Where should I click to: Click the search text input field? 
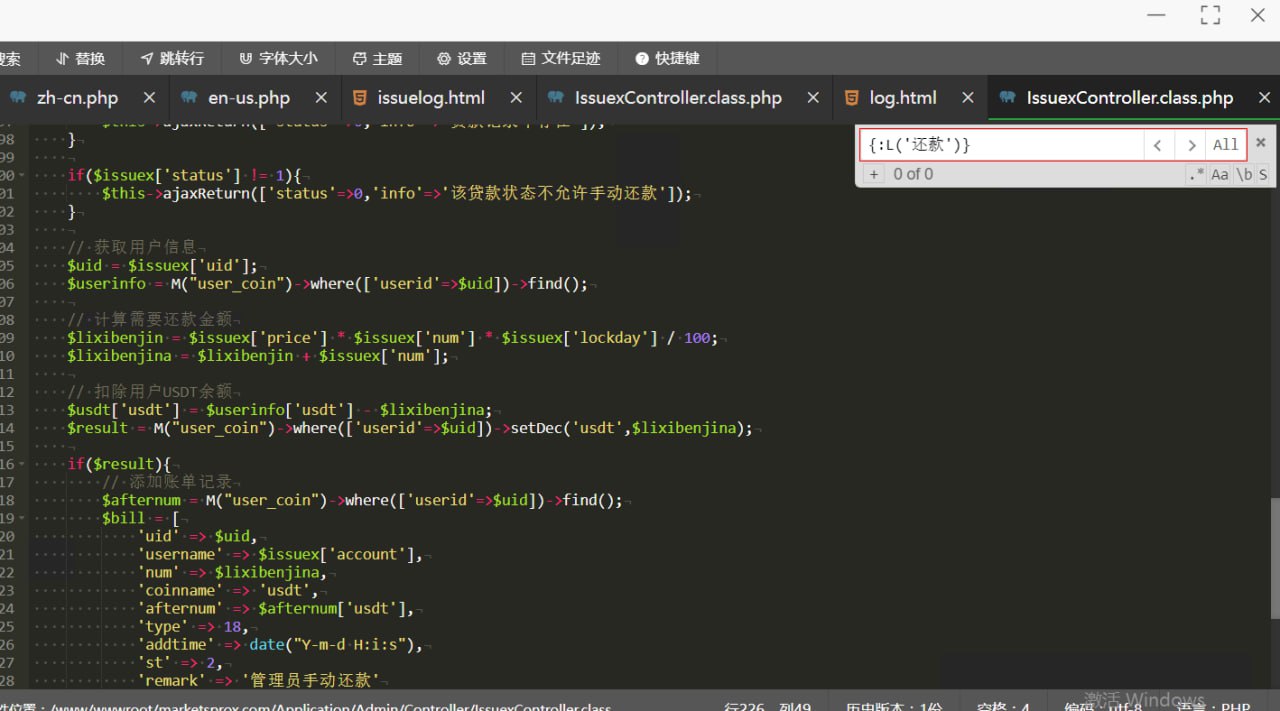click(1000, 145)
